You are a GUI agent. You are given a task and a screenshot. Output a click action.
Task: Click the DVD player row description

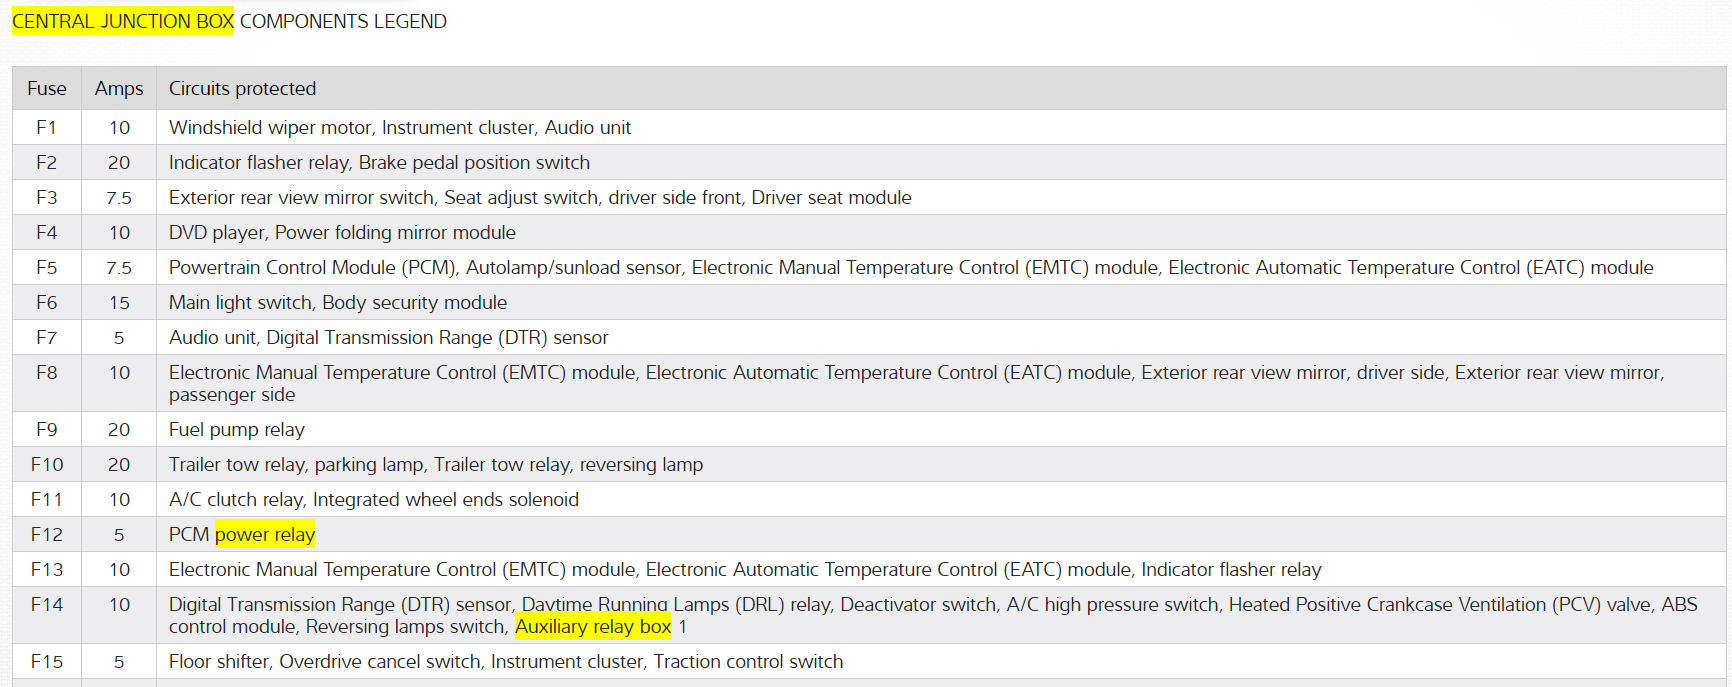(x=342, y=232)
